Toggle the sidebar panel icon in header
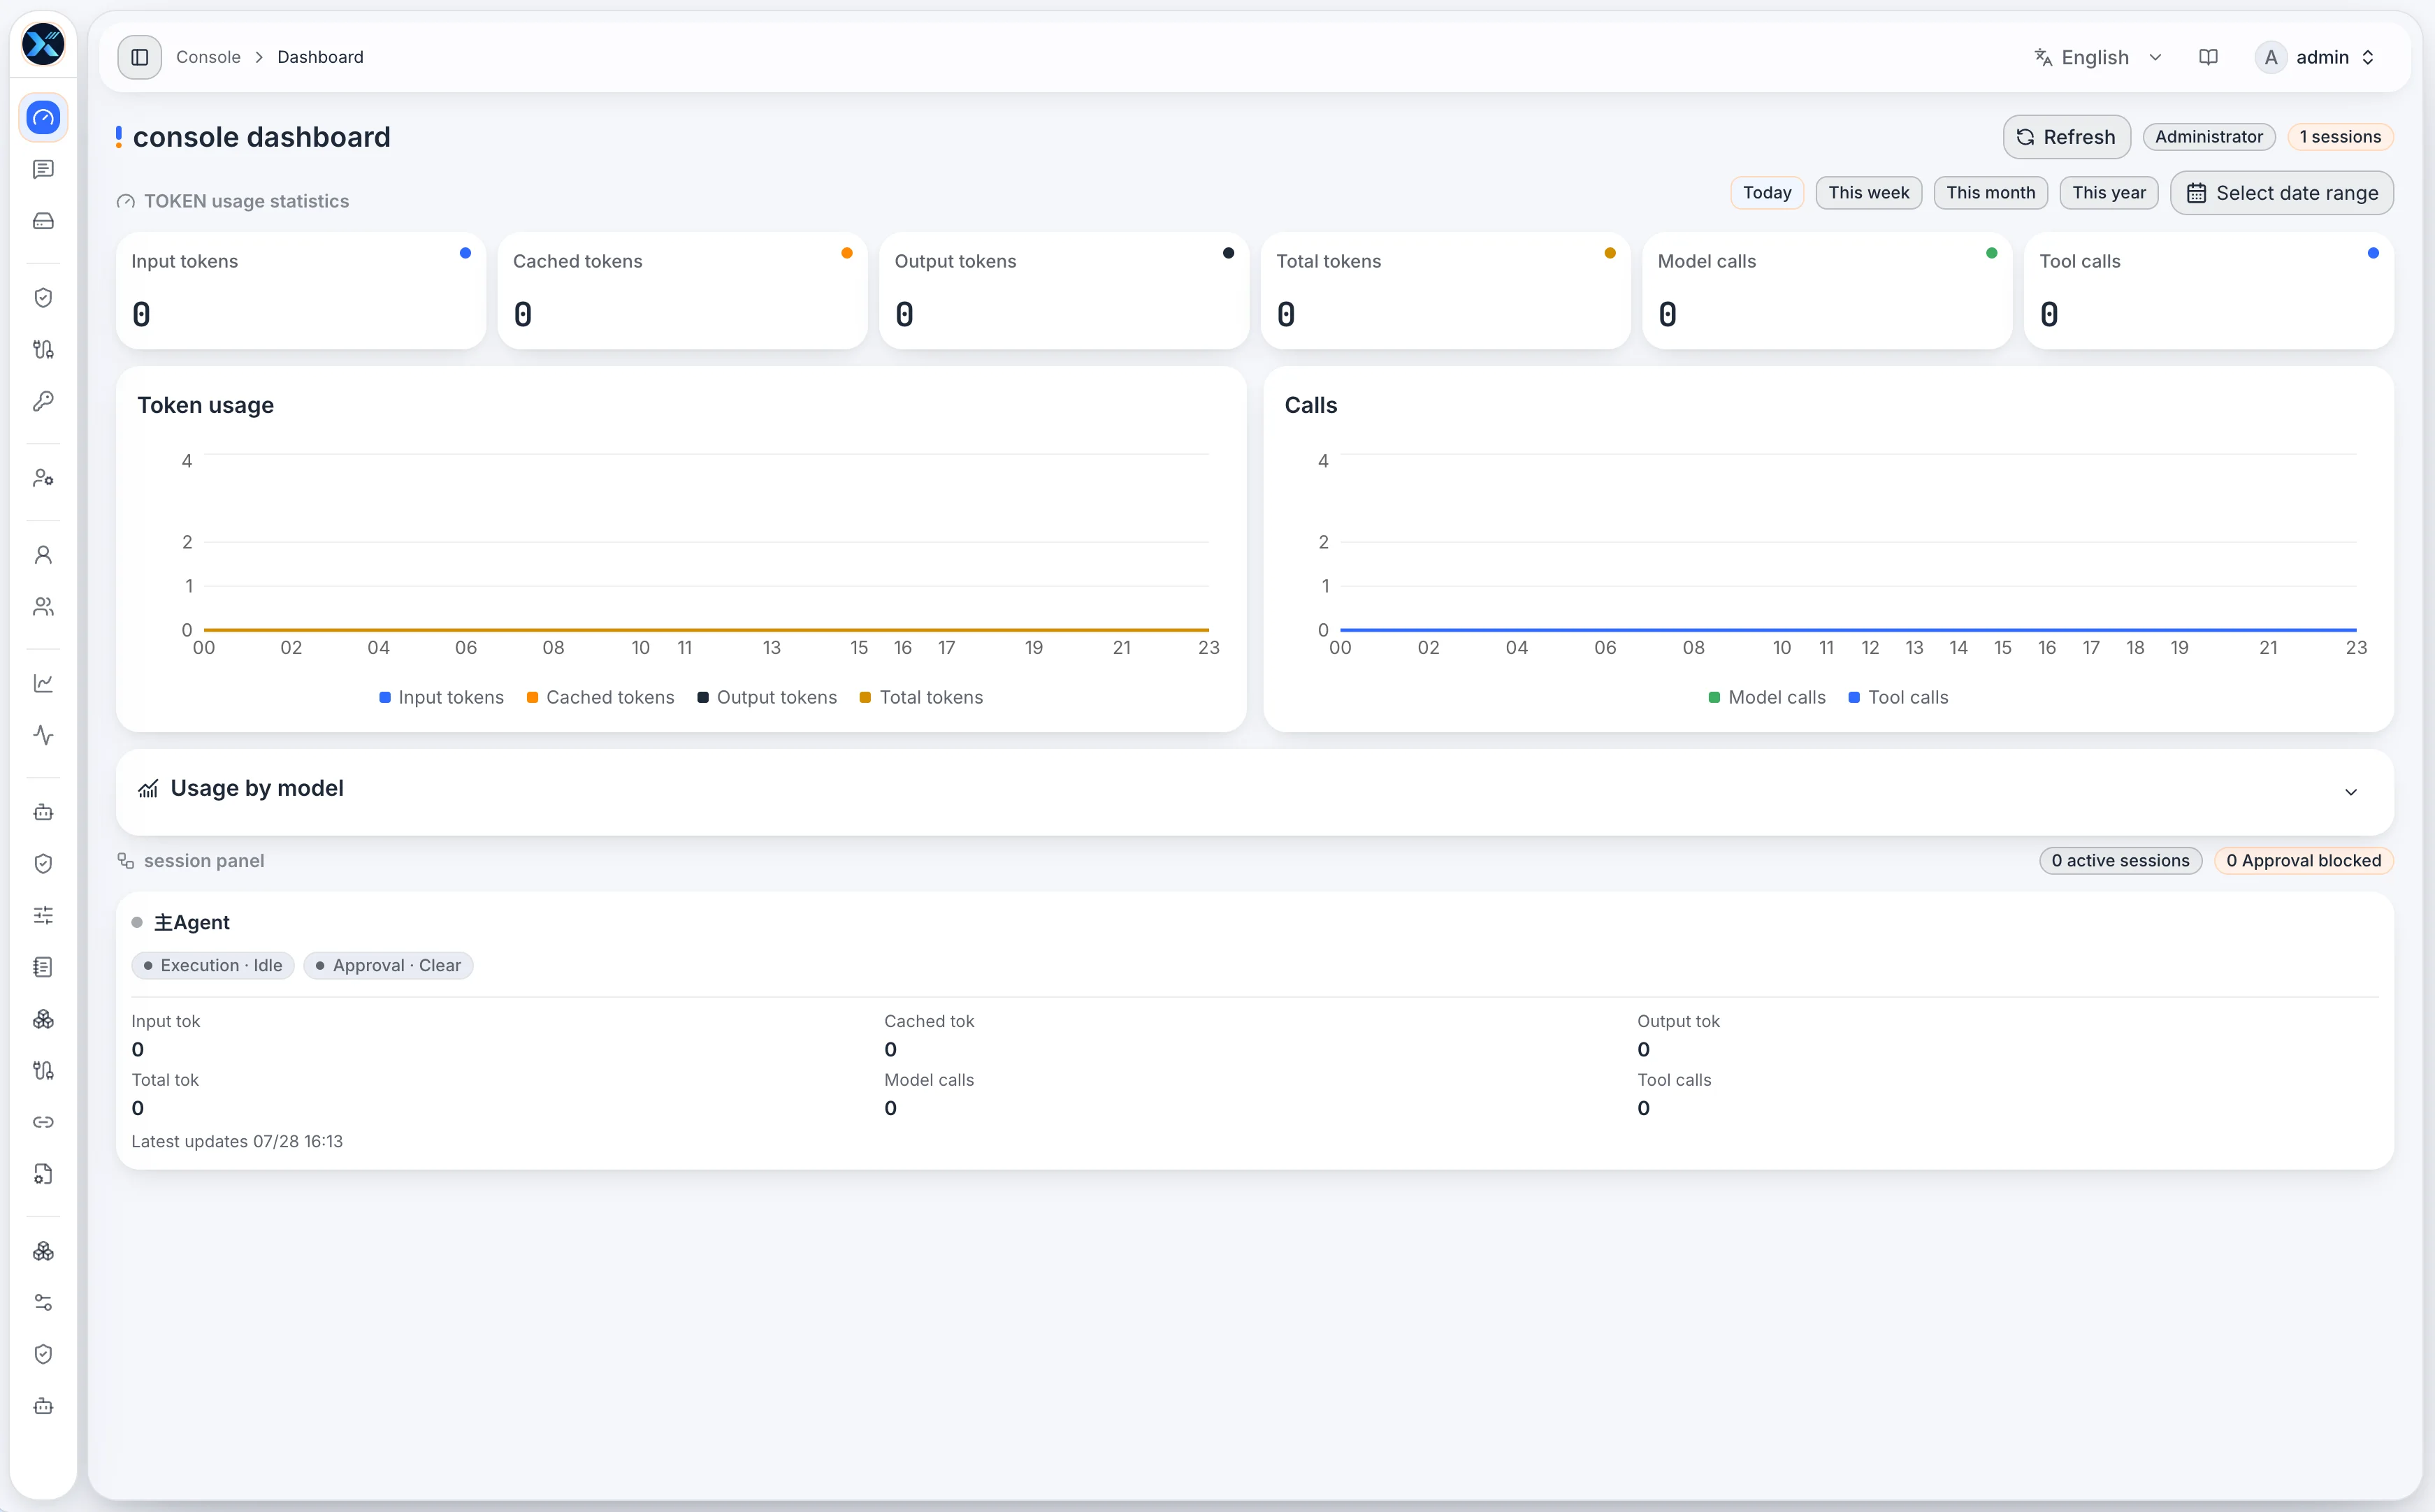 tap(140, 57)
